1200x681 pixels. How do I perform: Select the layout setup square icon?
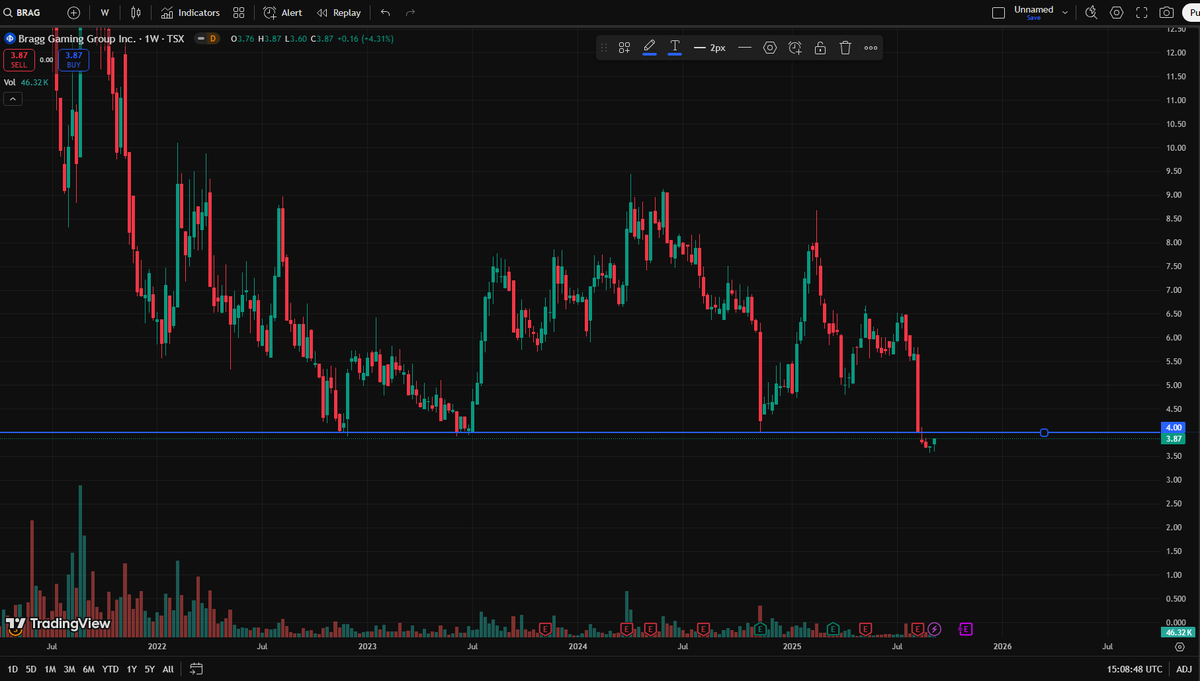(x=998, y=13)
